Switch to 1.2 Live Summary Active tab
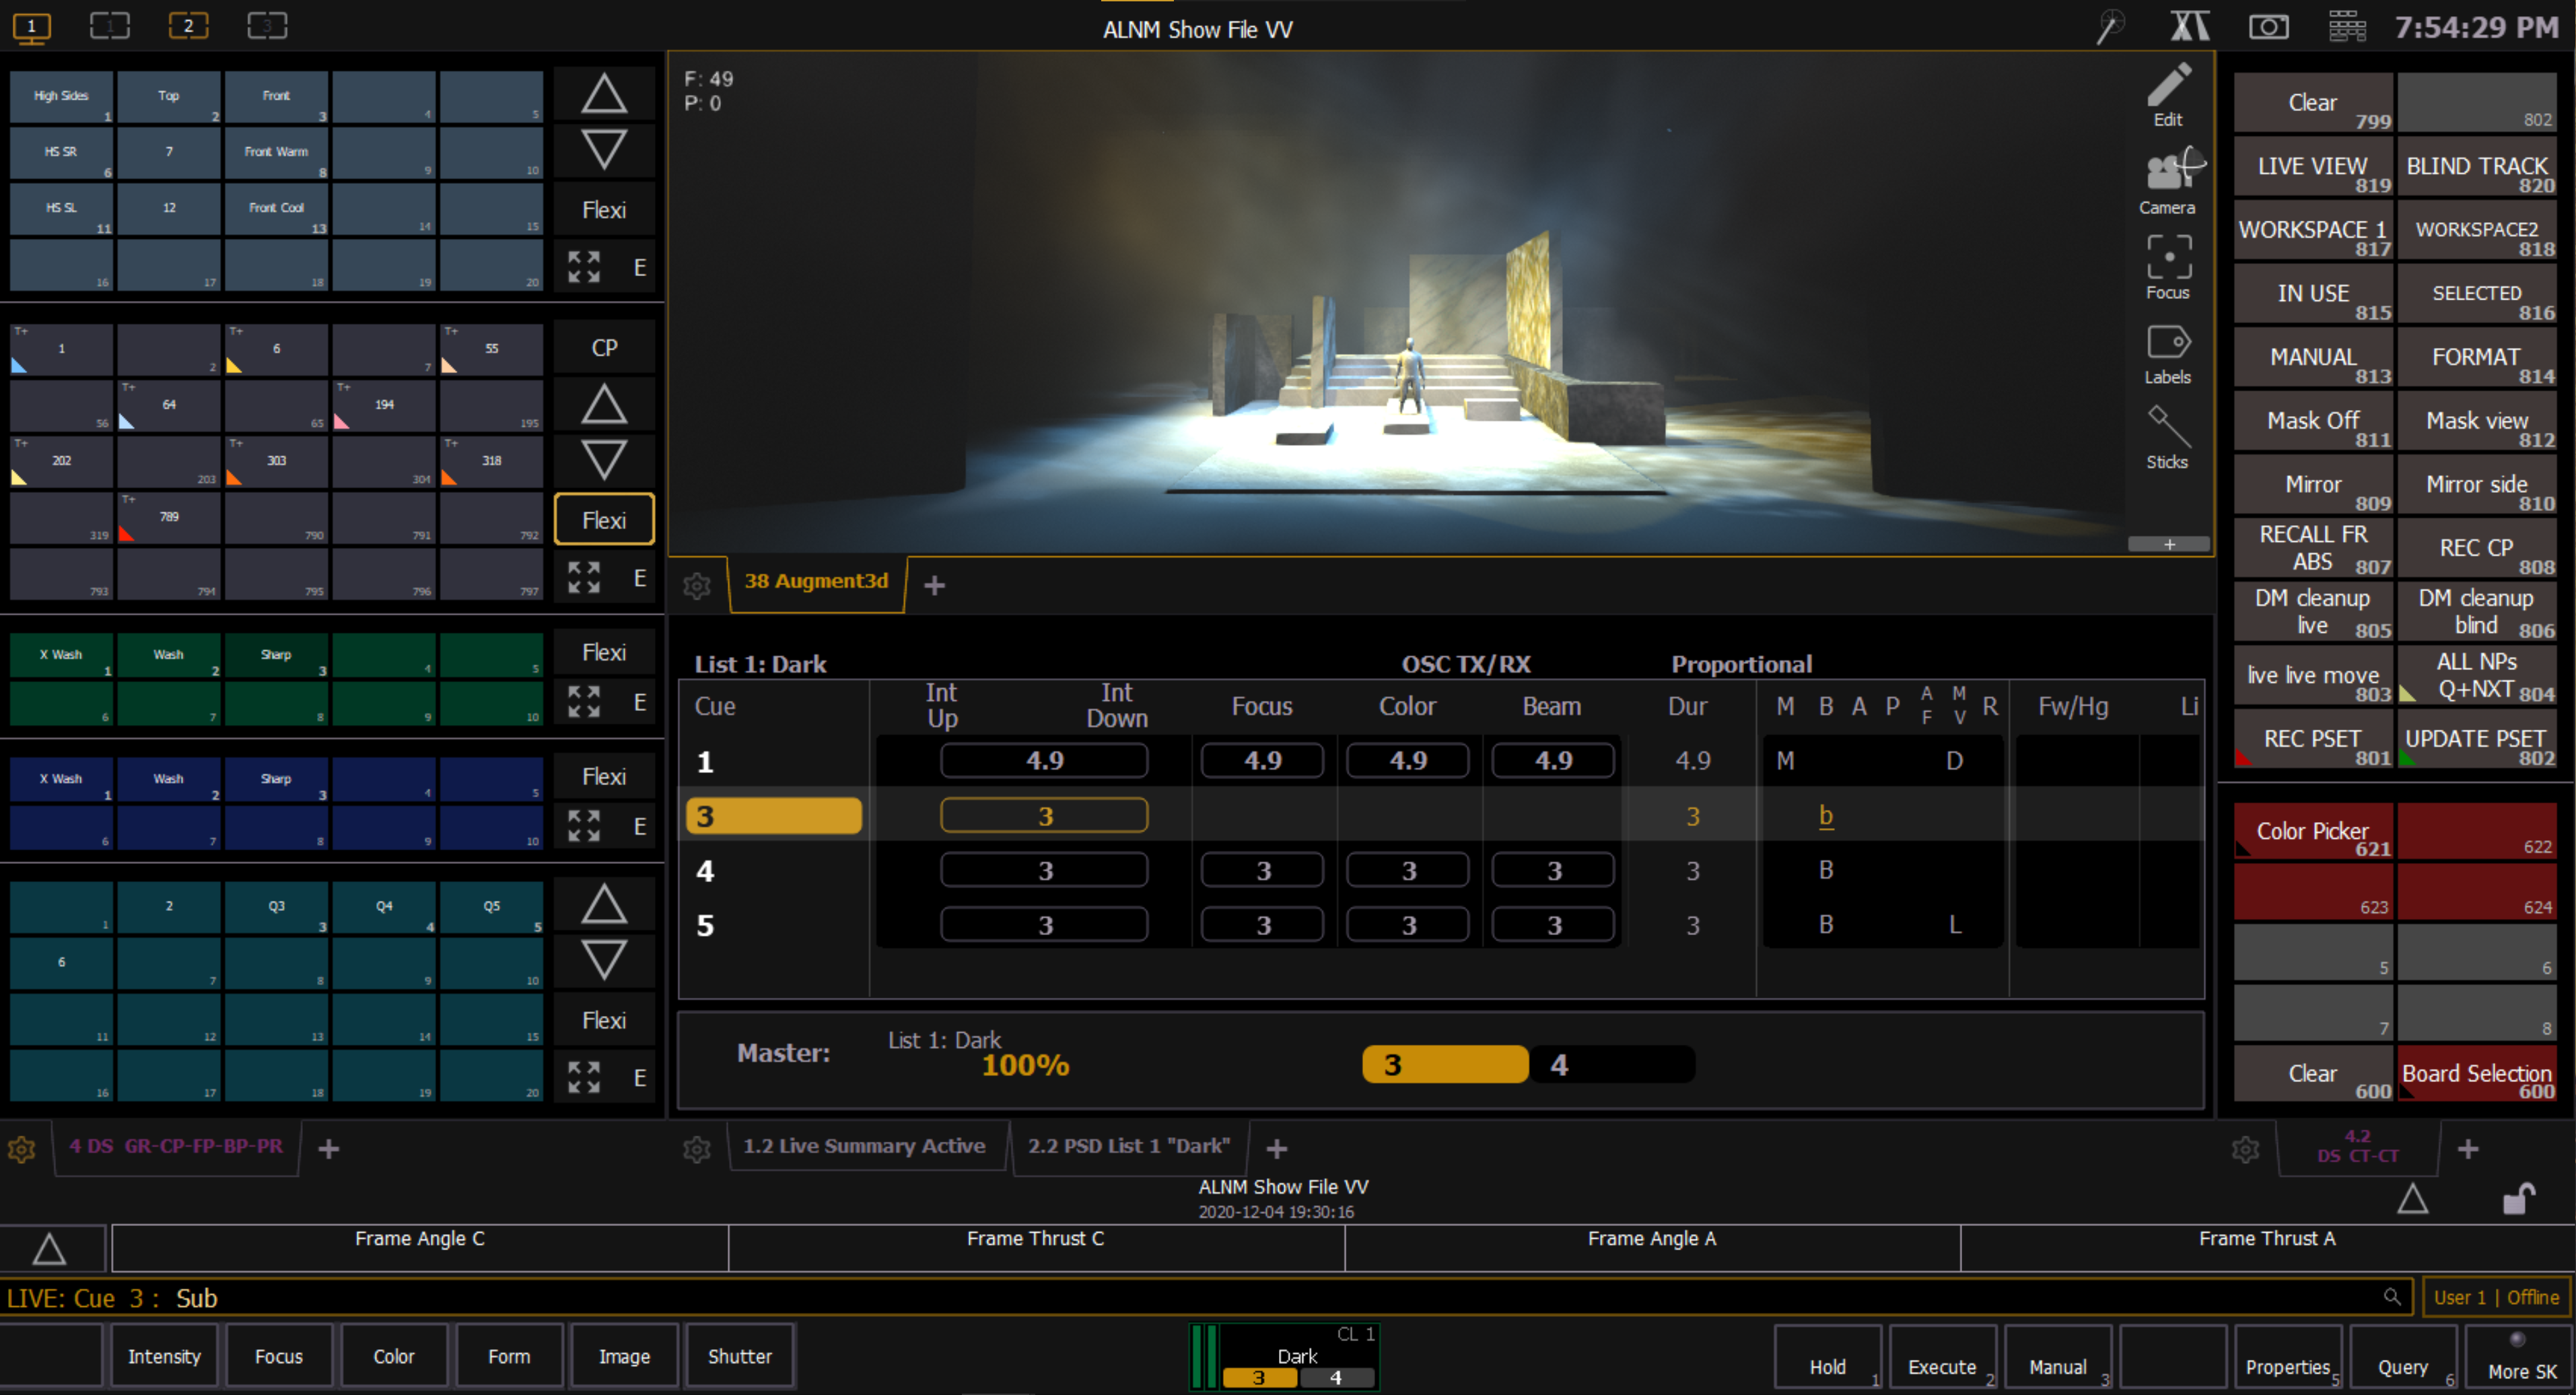Viewport: 2576px width, 1395px height. pyautogui.click(x=864, y=1146)
